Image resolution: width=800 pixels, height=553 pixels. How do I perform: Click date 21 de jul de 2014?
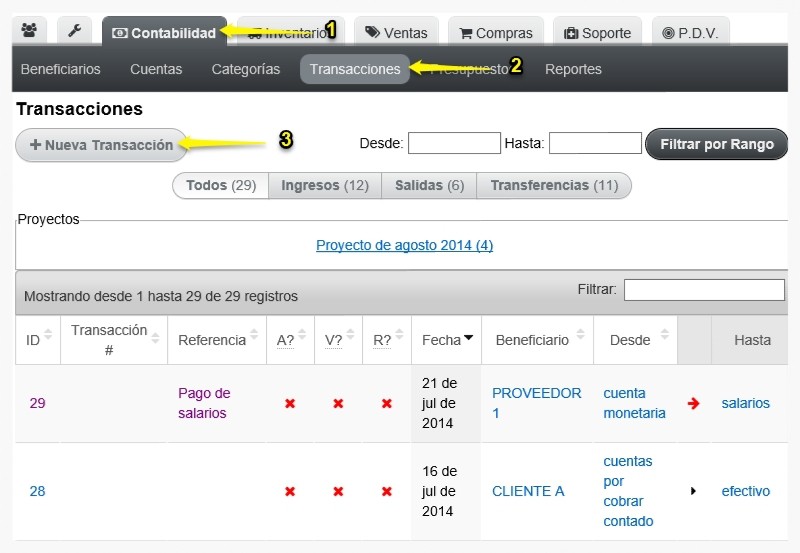coord(439,403)
